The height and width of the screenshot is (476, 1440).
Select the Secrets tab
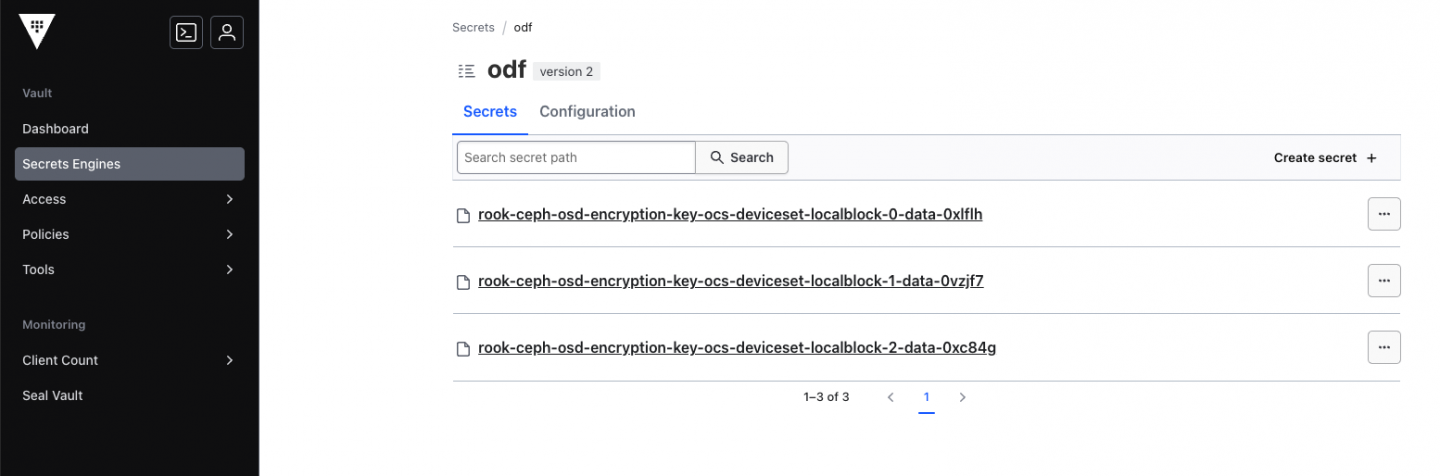coord(489,112)
